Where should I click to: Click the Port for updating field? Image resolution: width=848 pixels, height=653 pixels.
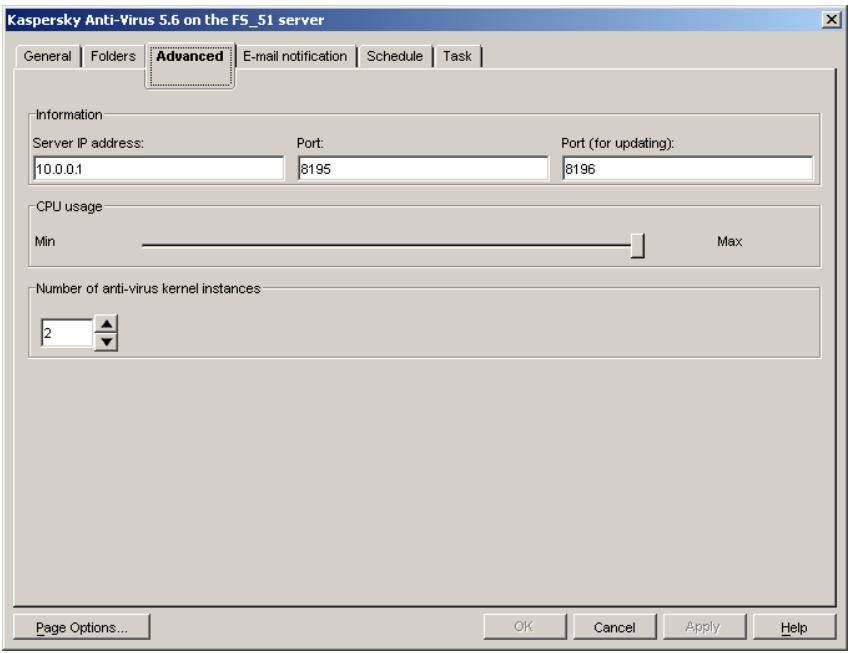[x=687, y=169]
